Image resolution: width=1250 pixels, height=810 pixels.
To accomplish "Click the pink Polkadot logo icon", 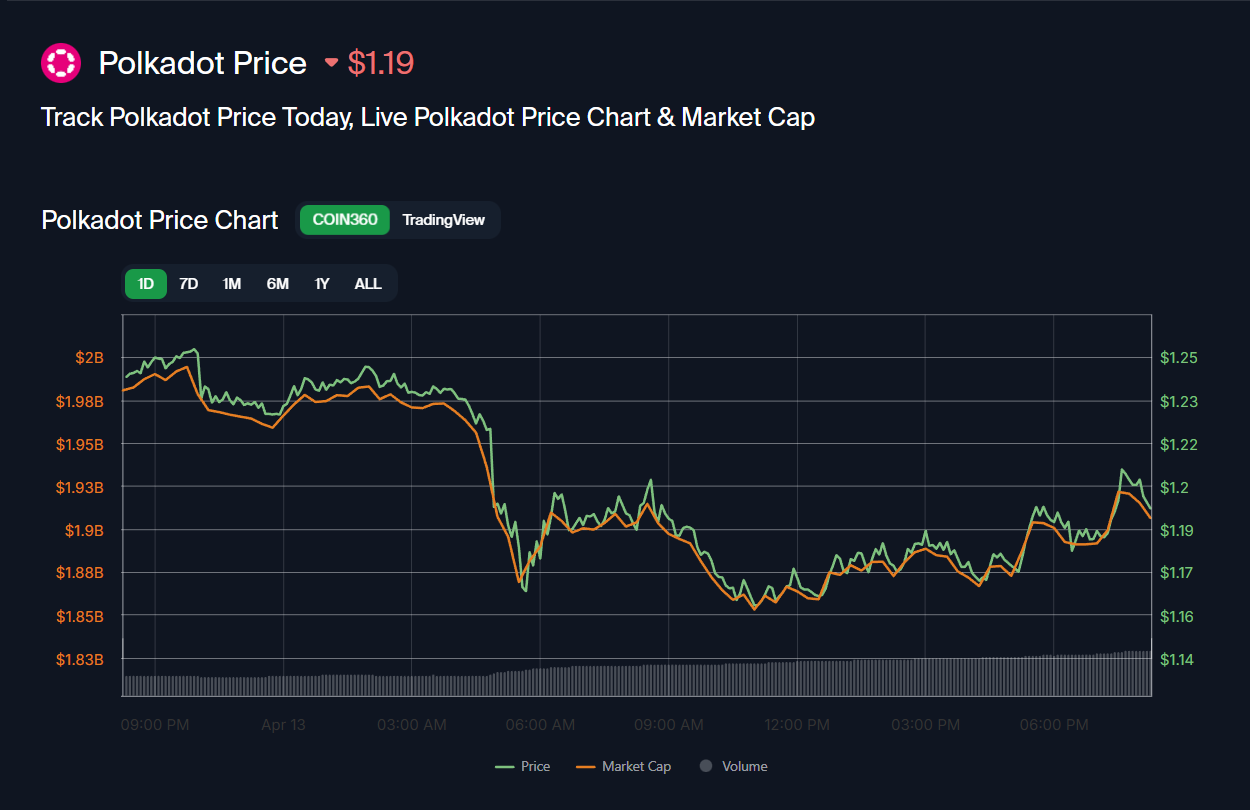I will (60, 63).
